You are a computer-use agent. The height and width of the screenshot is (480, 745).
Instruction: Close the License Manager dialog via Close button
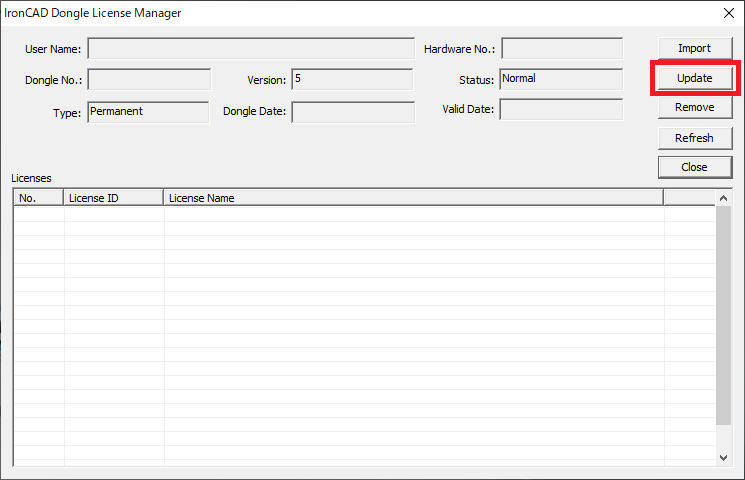click(695, 167)
